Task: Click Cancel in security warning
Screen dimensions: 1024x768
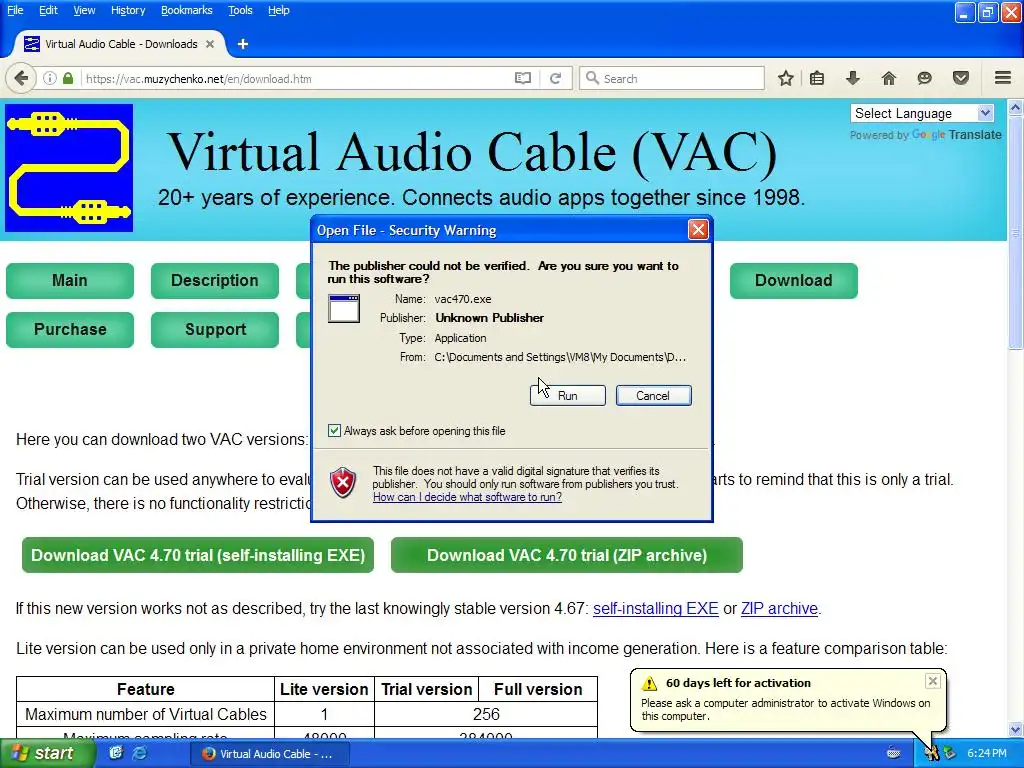Action: [x=653, y=395]
